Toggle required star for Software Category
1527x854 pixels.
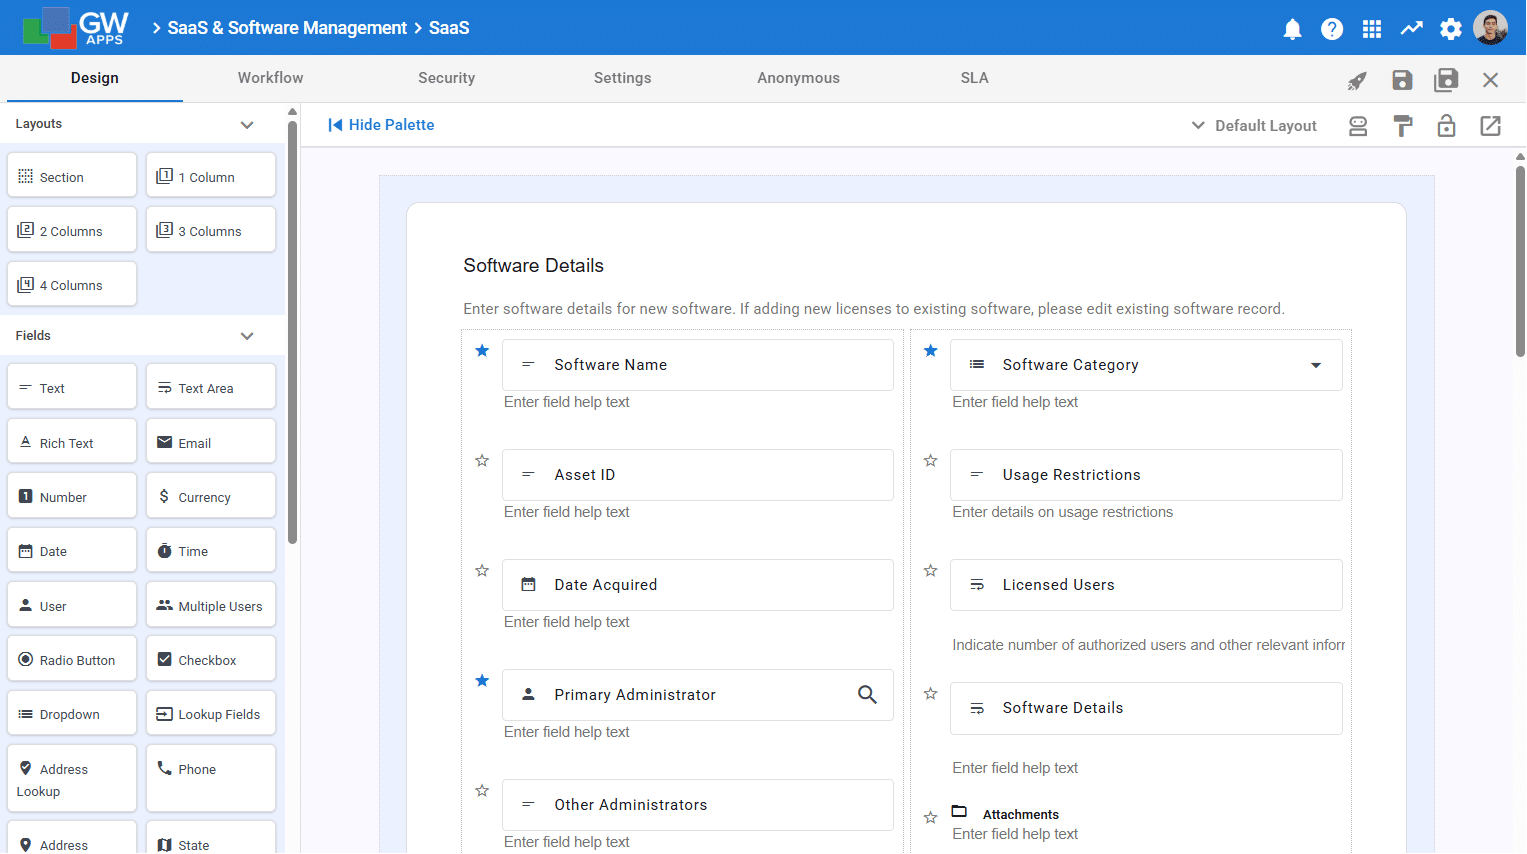point(931,350)
